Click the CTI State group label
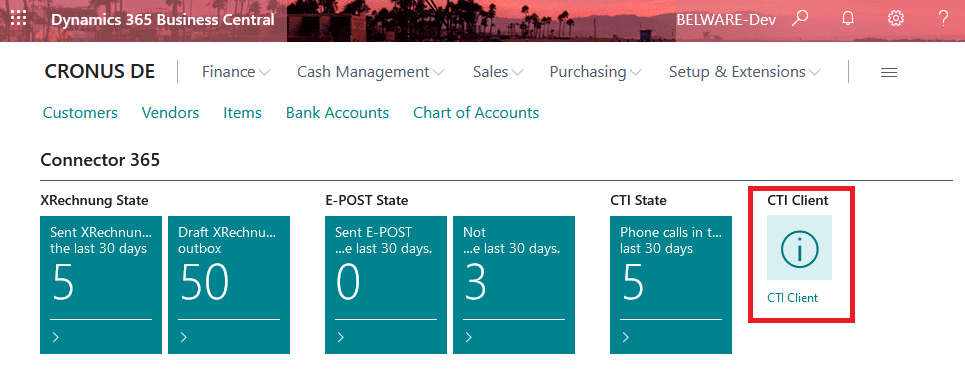 [638, 201]
